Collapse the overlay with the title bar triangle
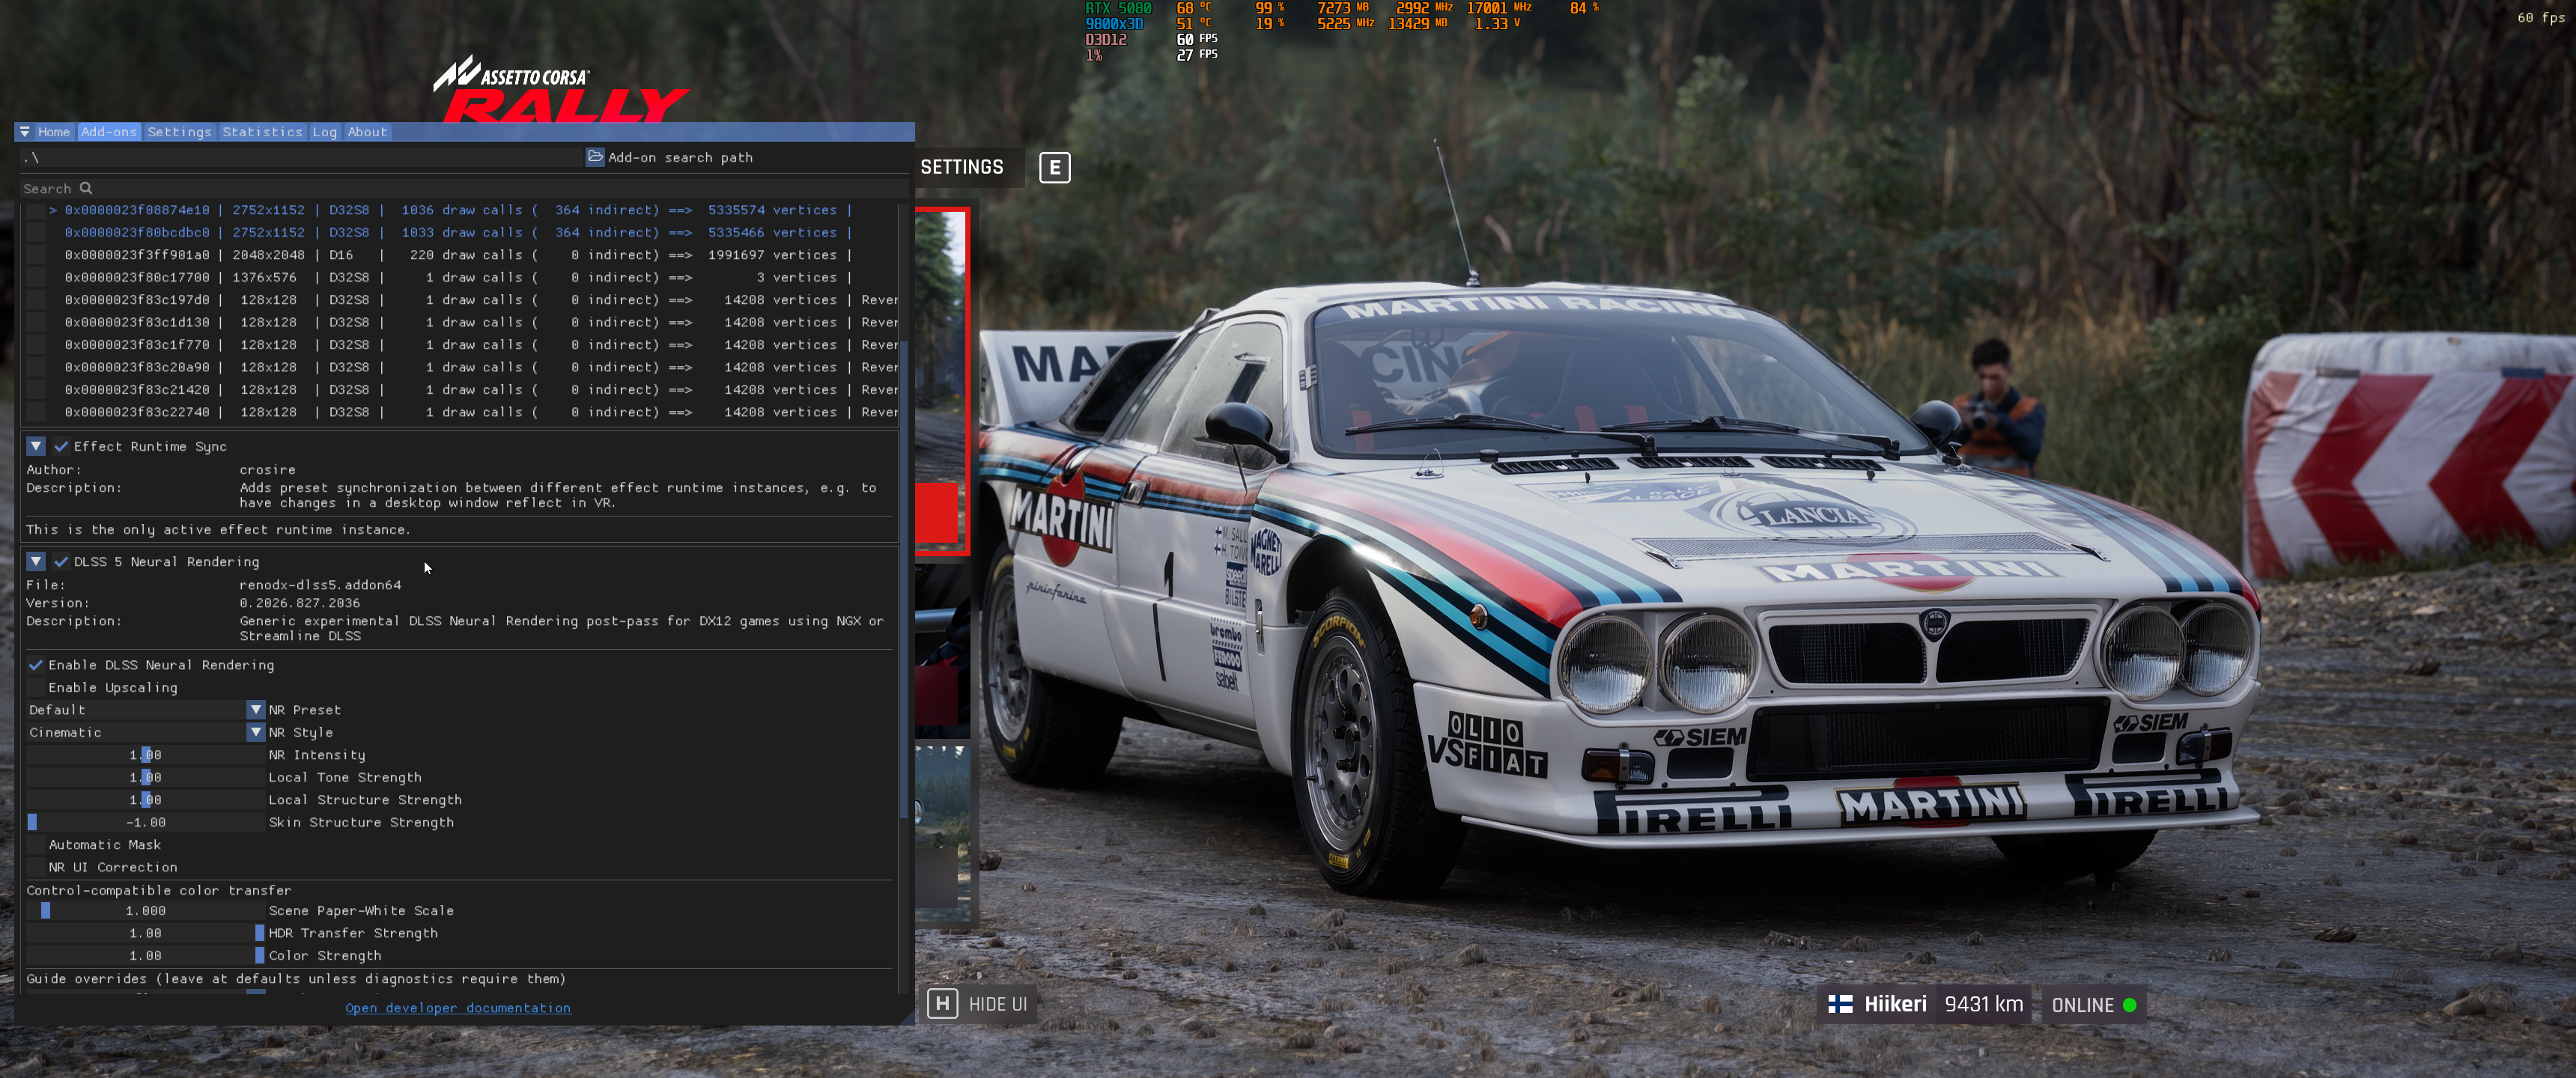This screenshot has height=1078, width=2576. pos(24,132)
